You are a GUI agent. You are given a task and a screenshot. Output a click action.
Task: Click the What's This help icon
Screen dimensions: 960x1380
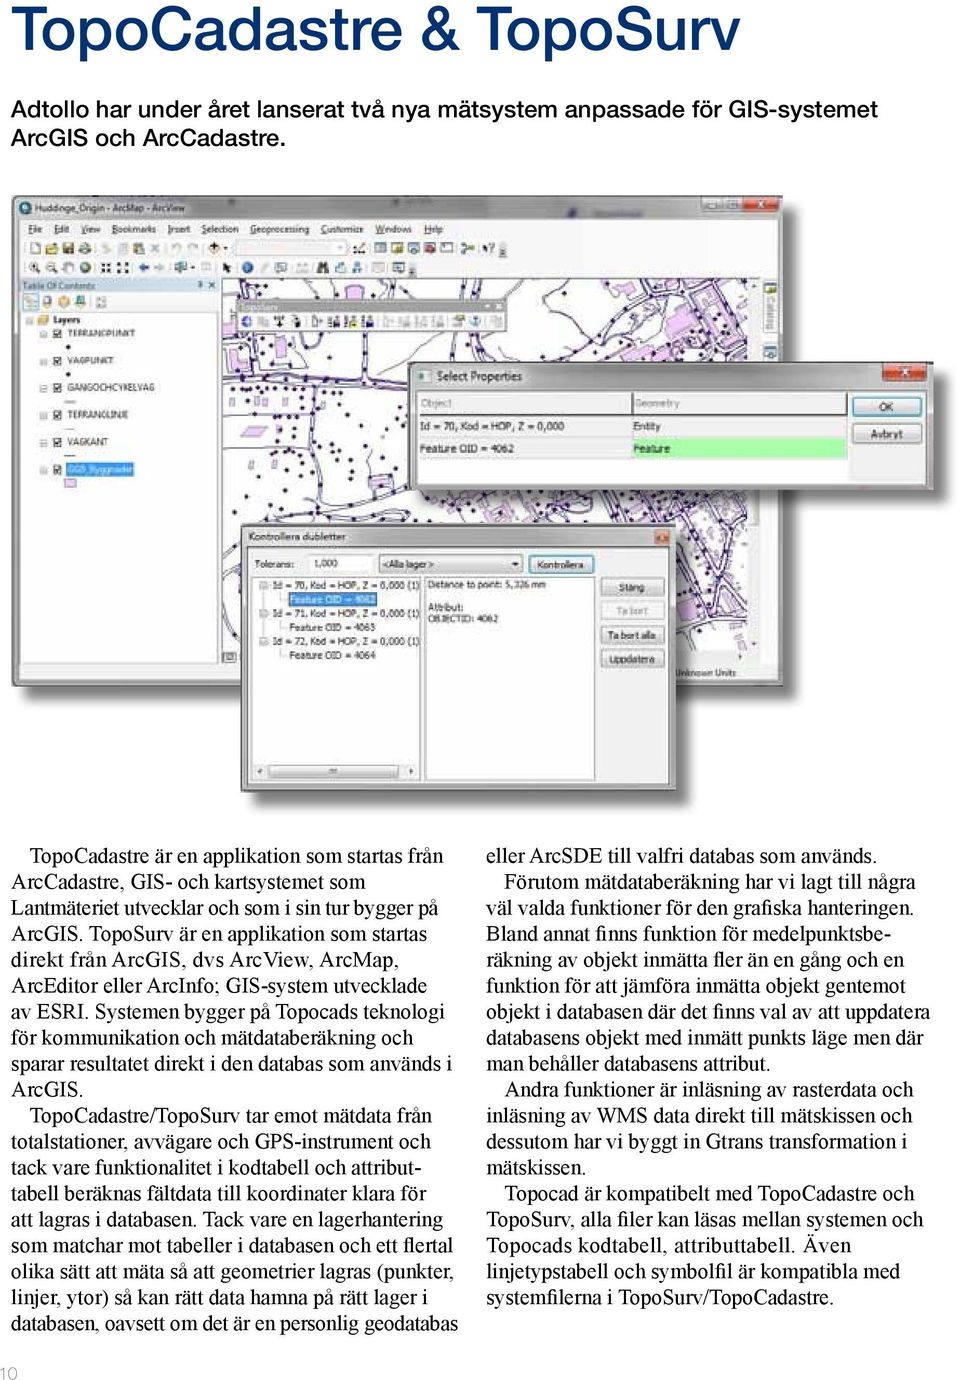pyautogui.click(x=489, y=248)
